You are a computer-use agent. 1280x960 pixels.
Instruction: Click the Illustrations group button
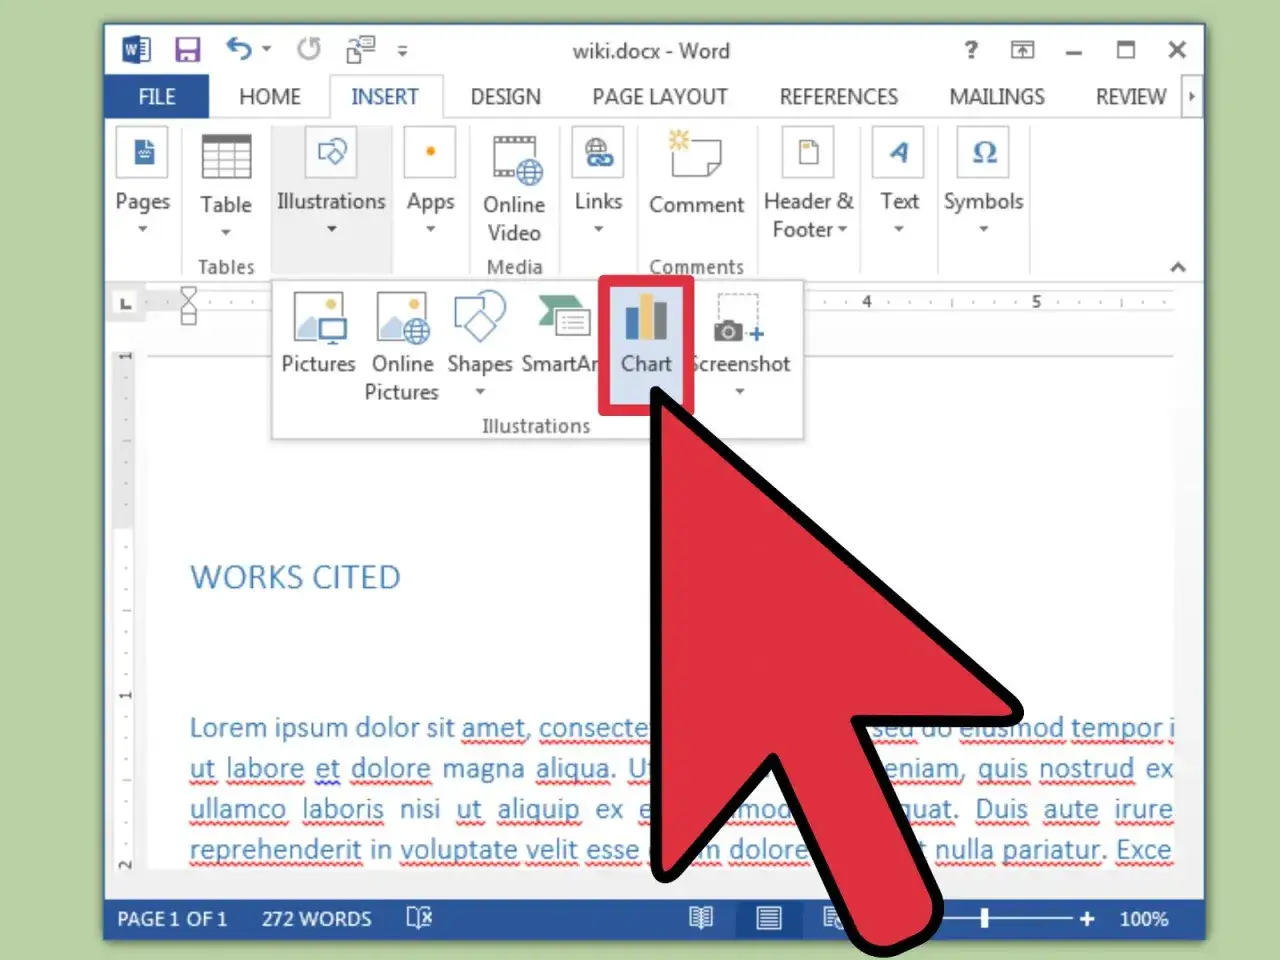click(x=331, y=182)
